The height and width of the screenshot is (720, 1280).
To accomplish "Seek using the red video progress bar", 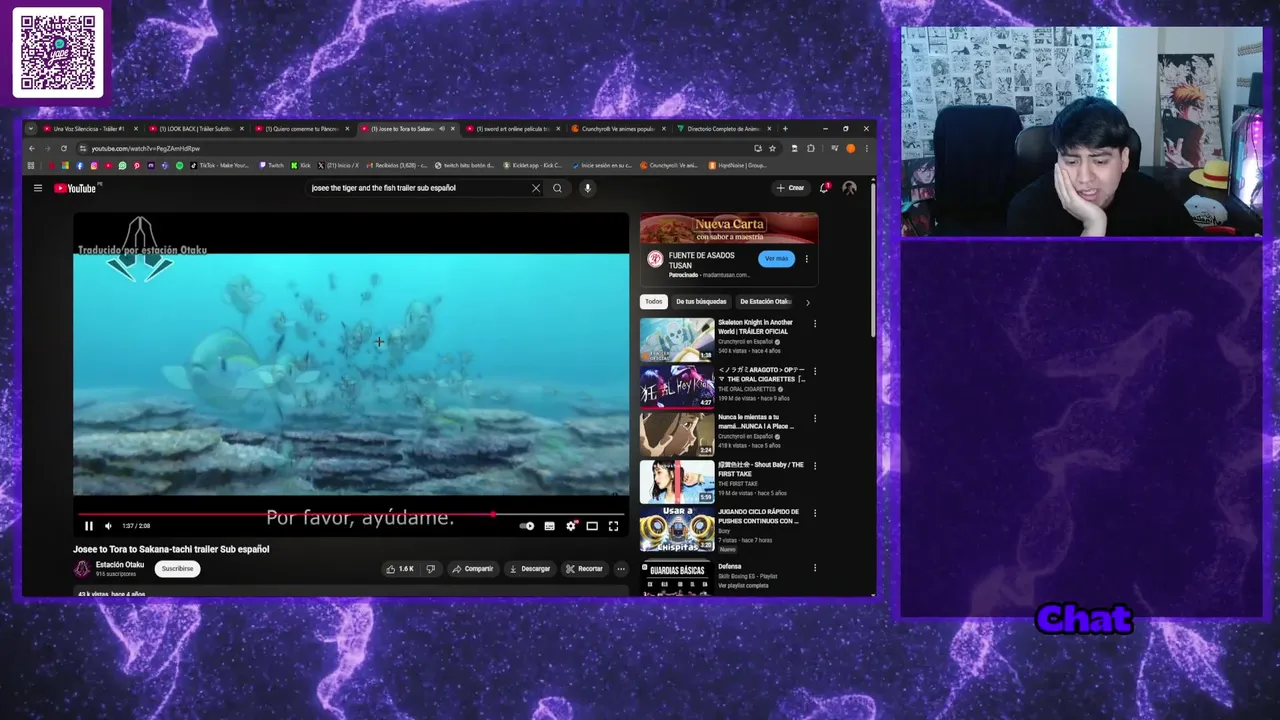I will tap(351, 514).
